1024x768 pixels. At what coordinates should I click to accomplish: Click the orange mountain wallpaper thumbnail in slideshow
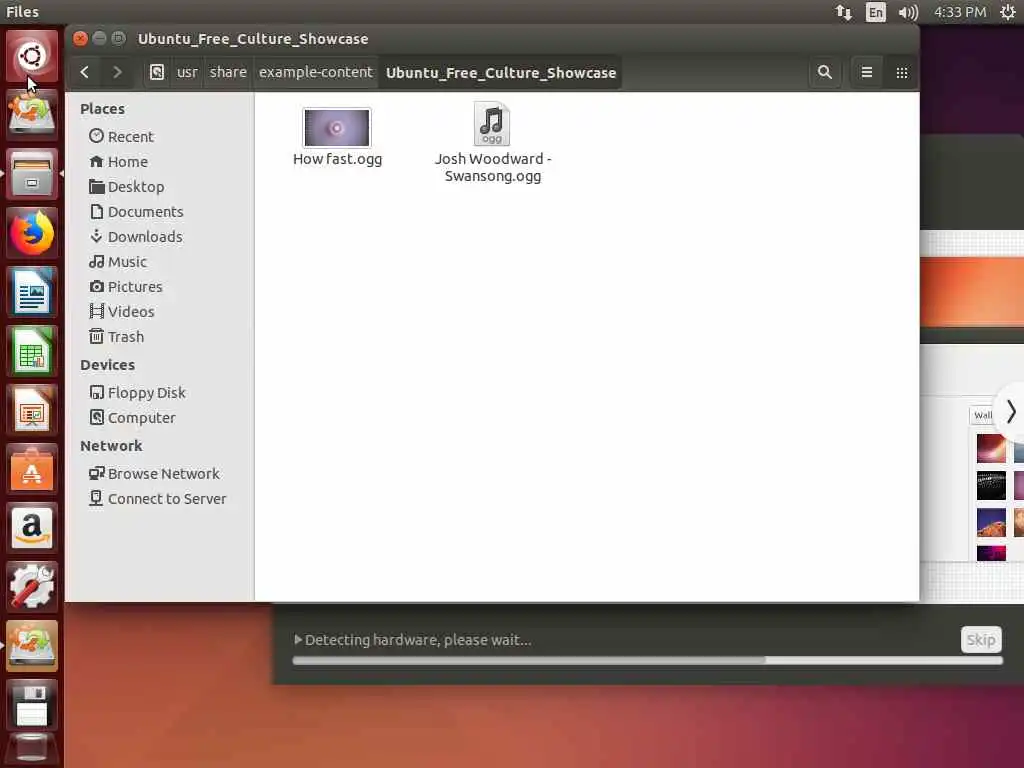point(991,522)
